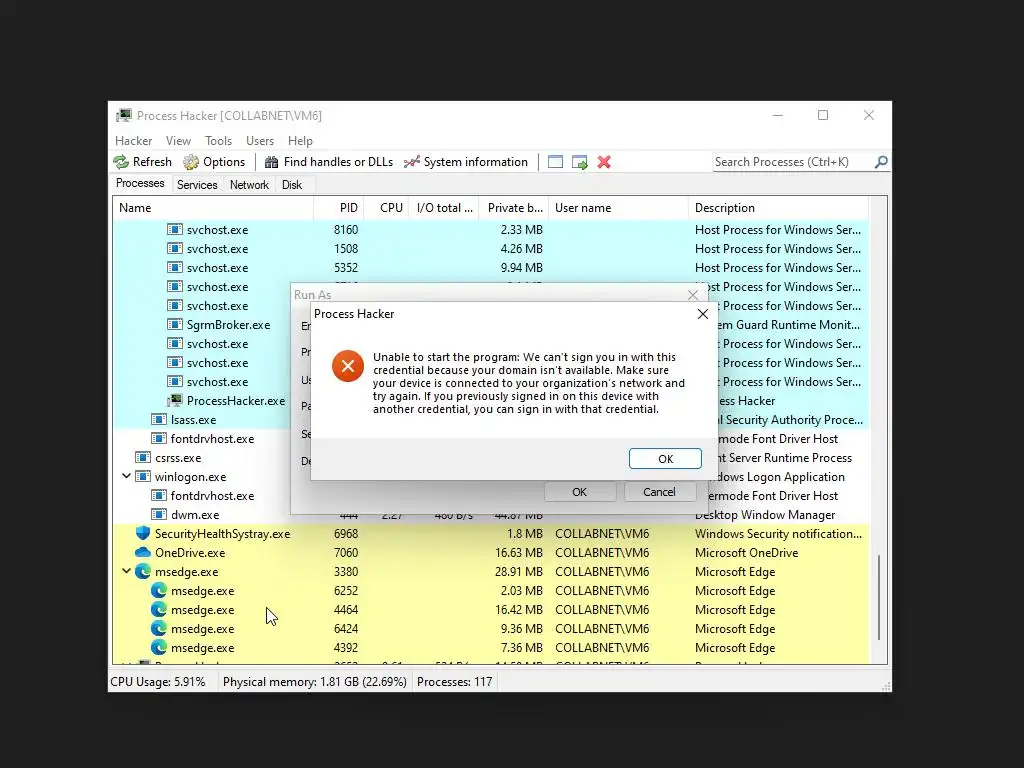Screen dimensions: 1024x768
Task: Click Edge icon of msedge.exe PID 4392
Action: (159, 647)
